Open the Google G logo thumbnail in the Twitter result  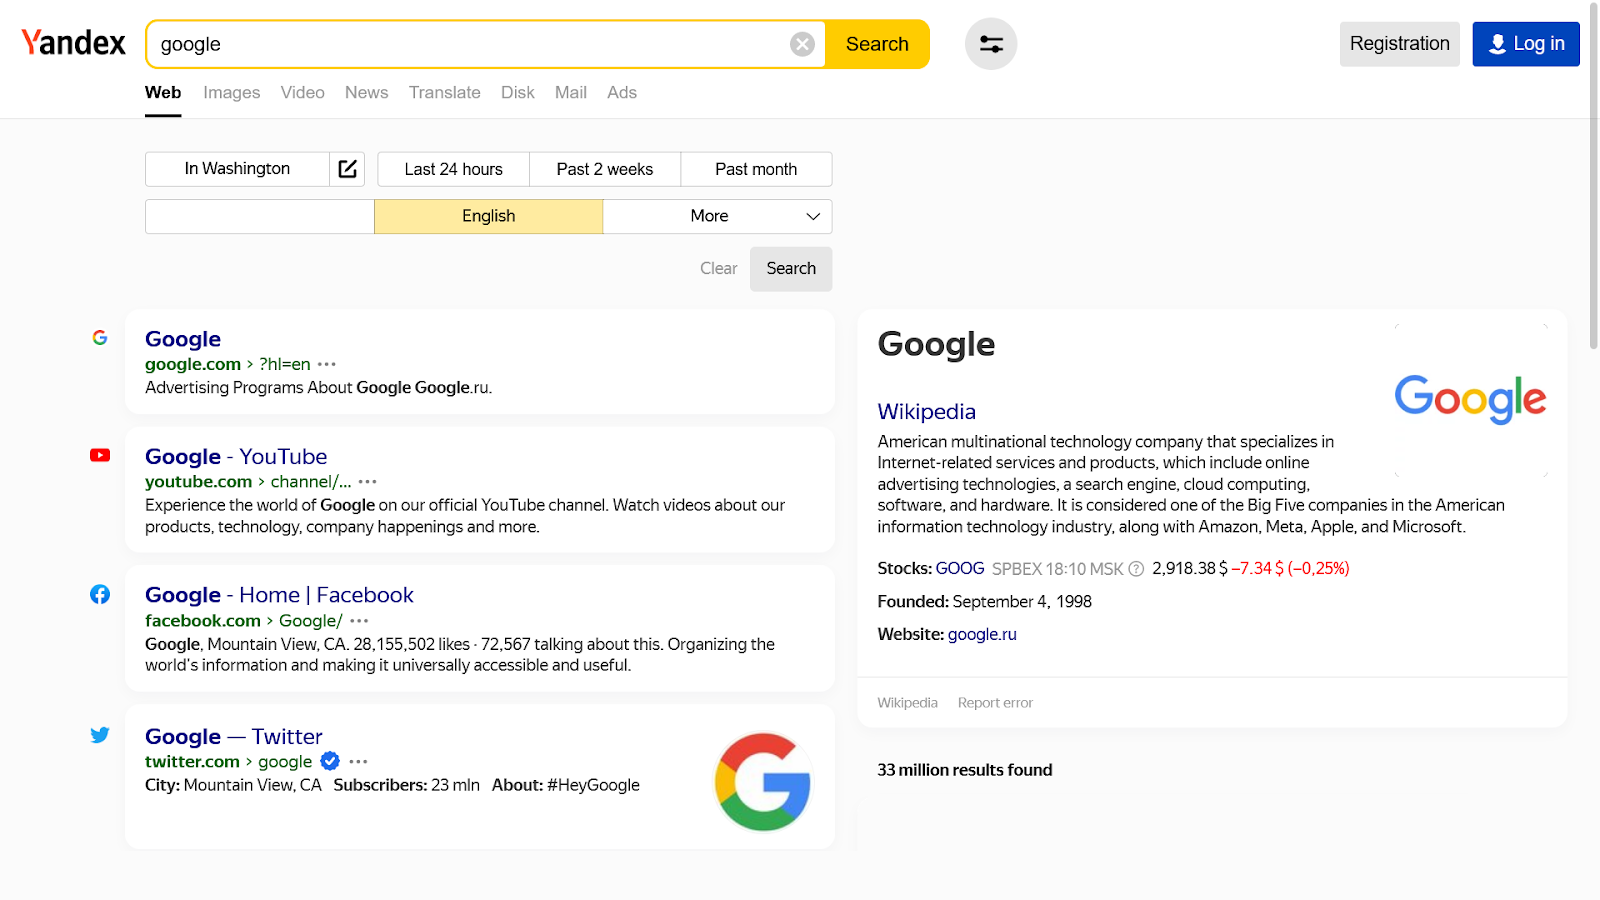[x=763, y=782]
